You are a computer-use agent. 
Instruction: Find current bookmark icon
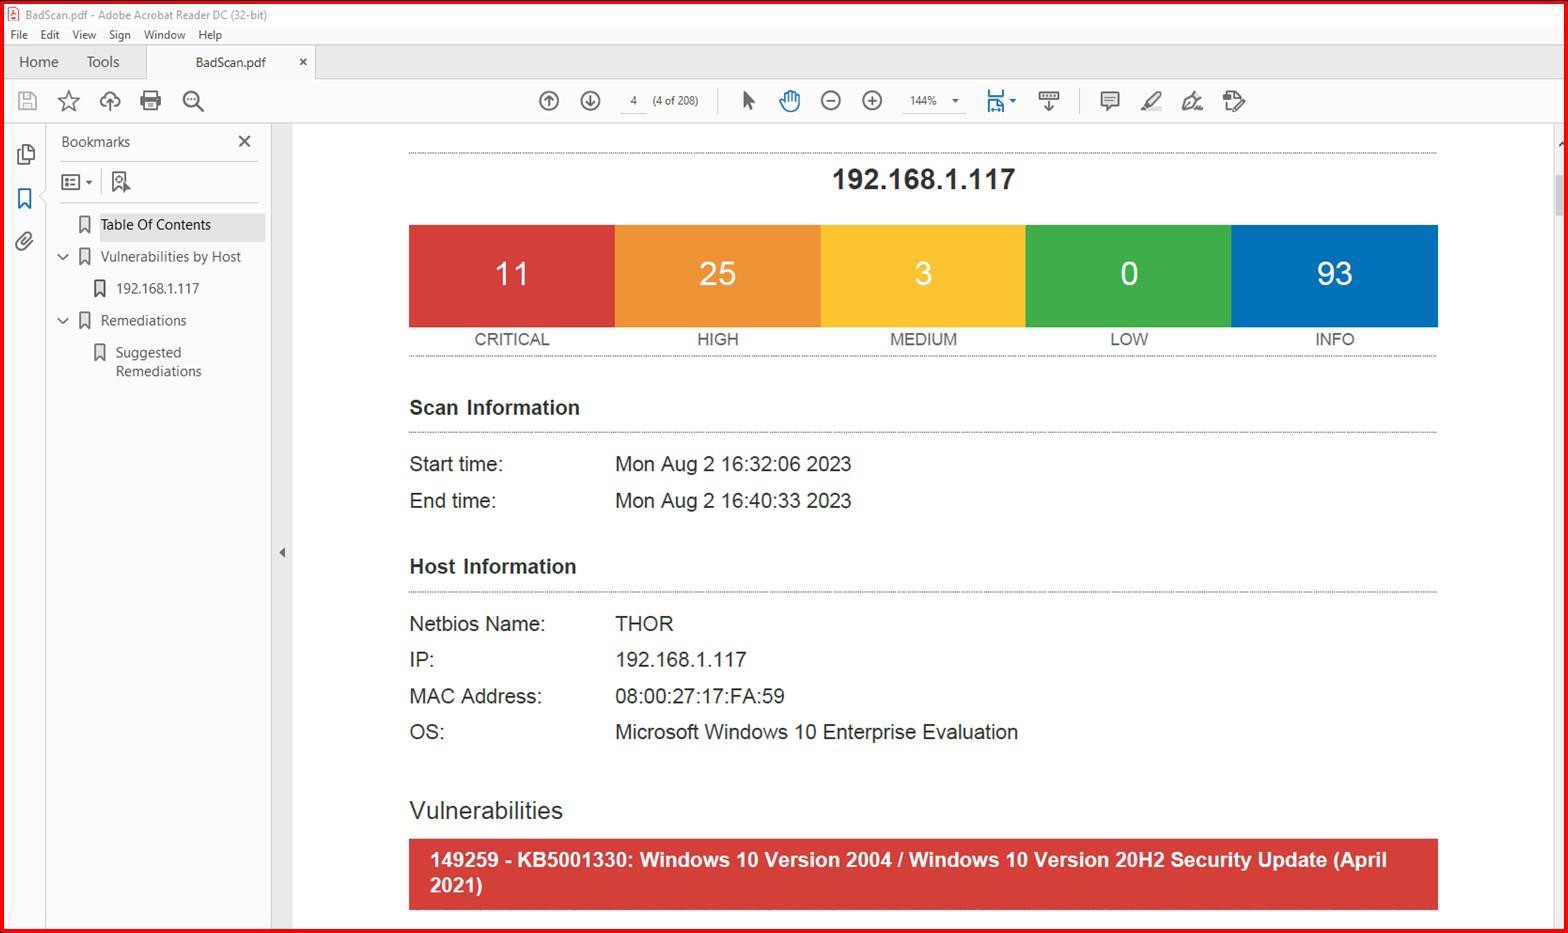120,182
